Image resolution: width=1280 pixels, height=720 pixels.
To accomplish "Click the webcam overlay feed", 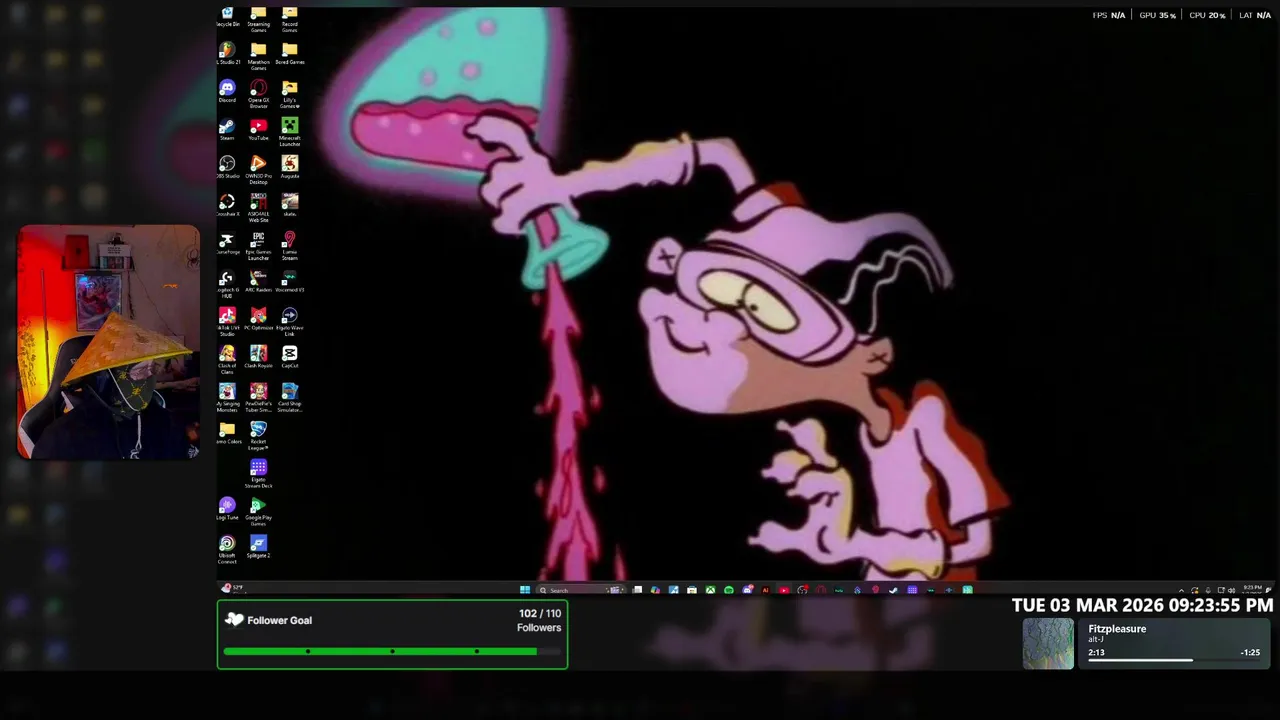I will tap(108, 342).
